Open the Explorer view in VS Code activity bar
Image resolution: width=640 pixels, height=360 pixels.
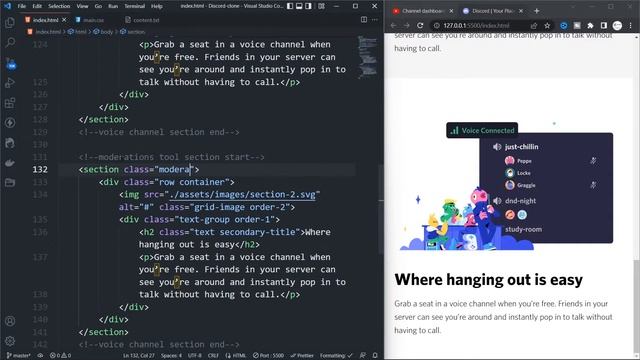click(x=10, y=22)
